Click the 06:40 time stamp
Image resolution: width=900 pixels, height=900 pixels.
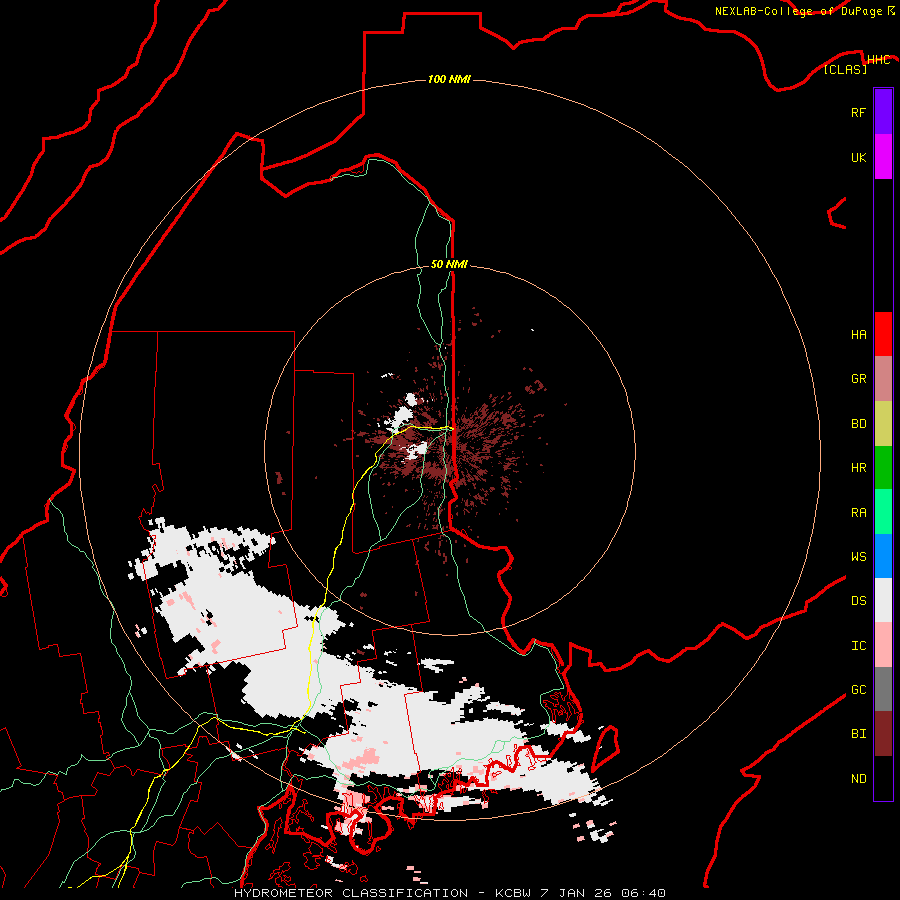[x=645, y=893]
